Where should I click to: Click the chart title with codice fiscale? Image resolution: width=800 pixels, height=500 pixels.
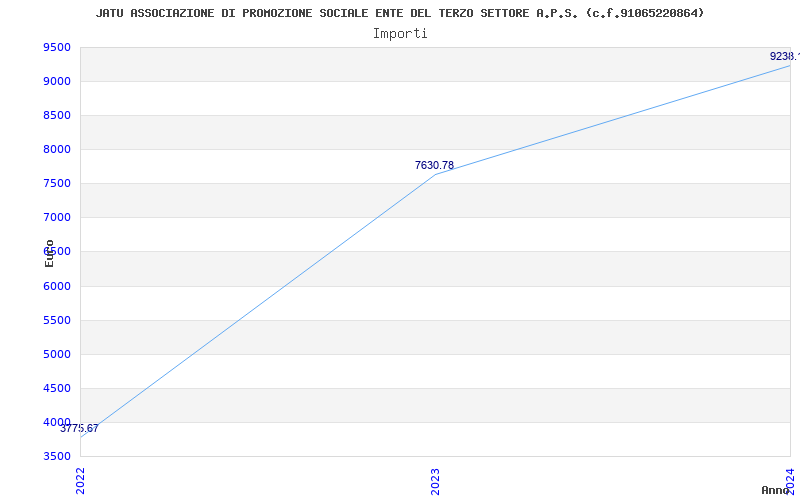[x=399, y=13]
